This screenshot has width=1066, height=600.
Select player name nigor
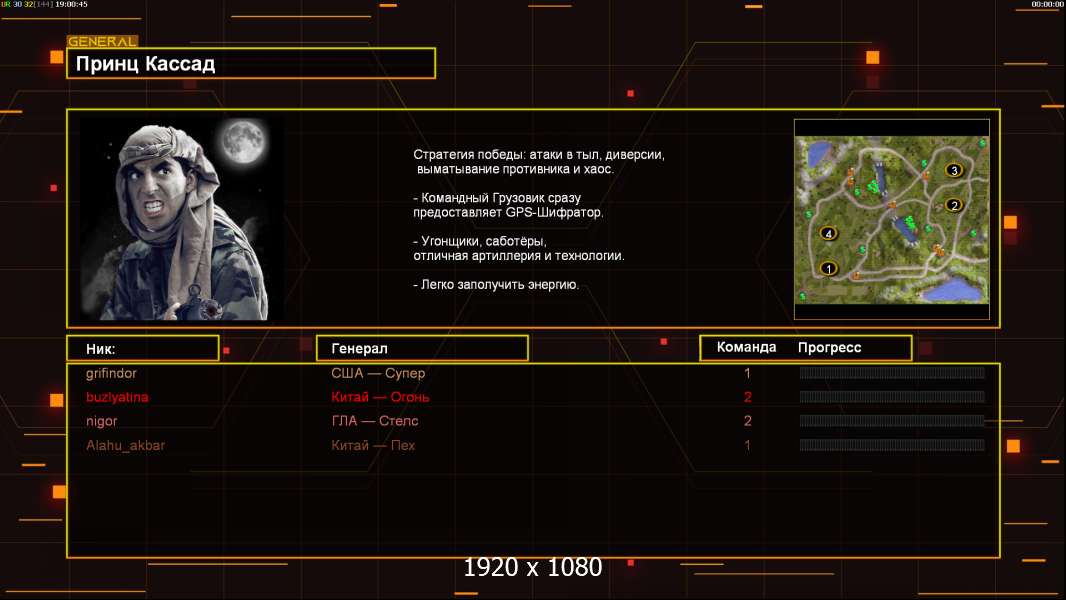click(x=101, y=421)
